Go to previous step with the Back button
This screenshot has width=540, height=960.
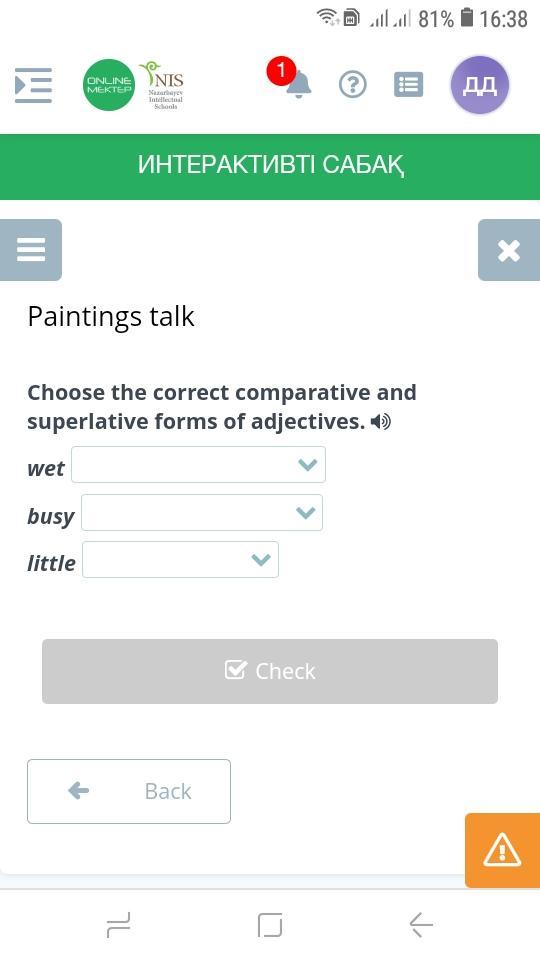[x=129, y=791]
